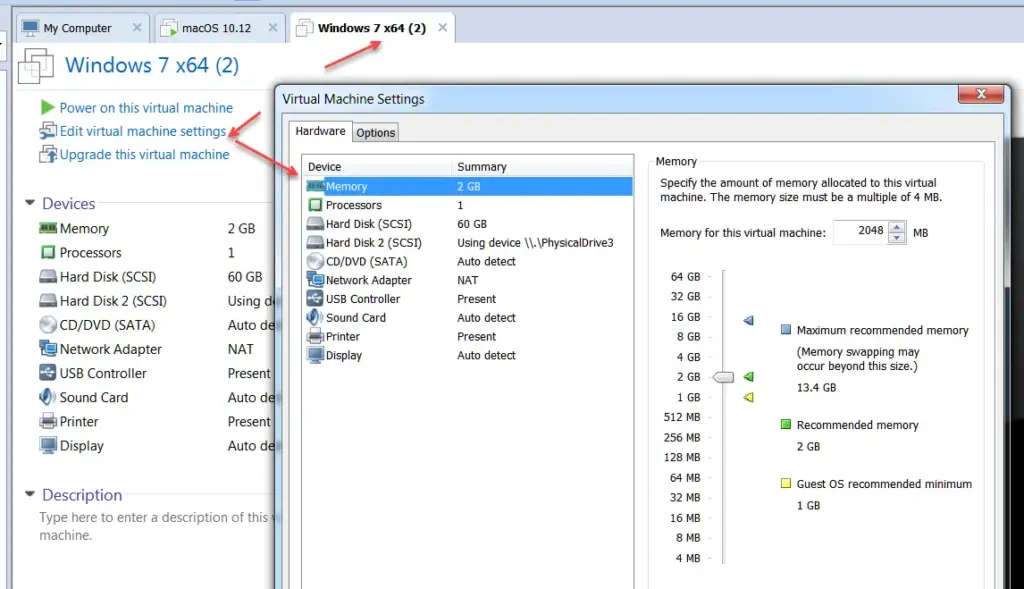
Task: Click the Printer icon in Devices sidebar
Action: pyautogui.click(x=48, y=421)
